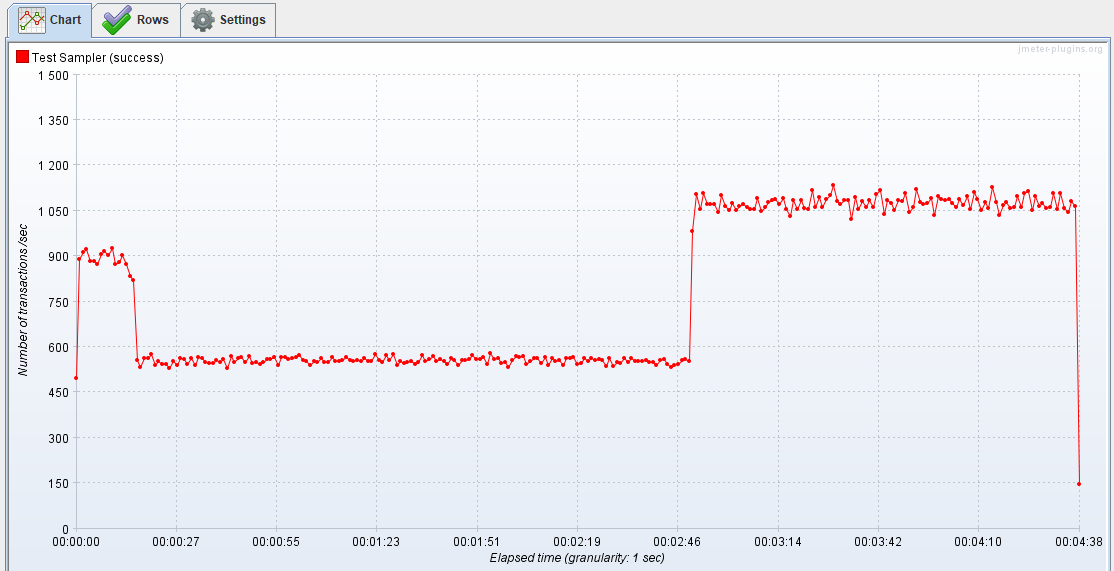Click the 'Elapsed time (granularity: 1 sec)' axis title

click(577, 558)
